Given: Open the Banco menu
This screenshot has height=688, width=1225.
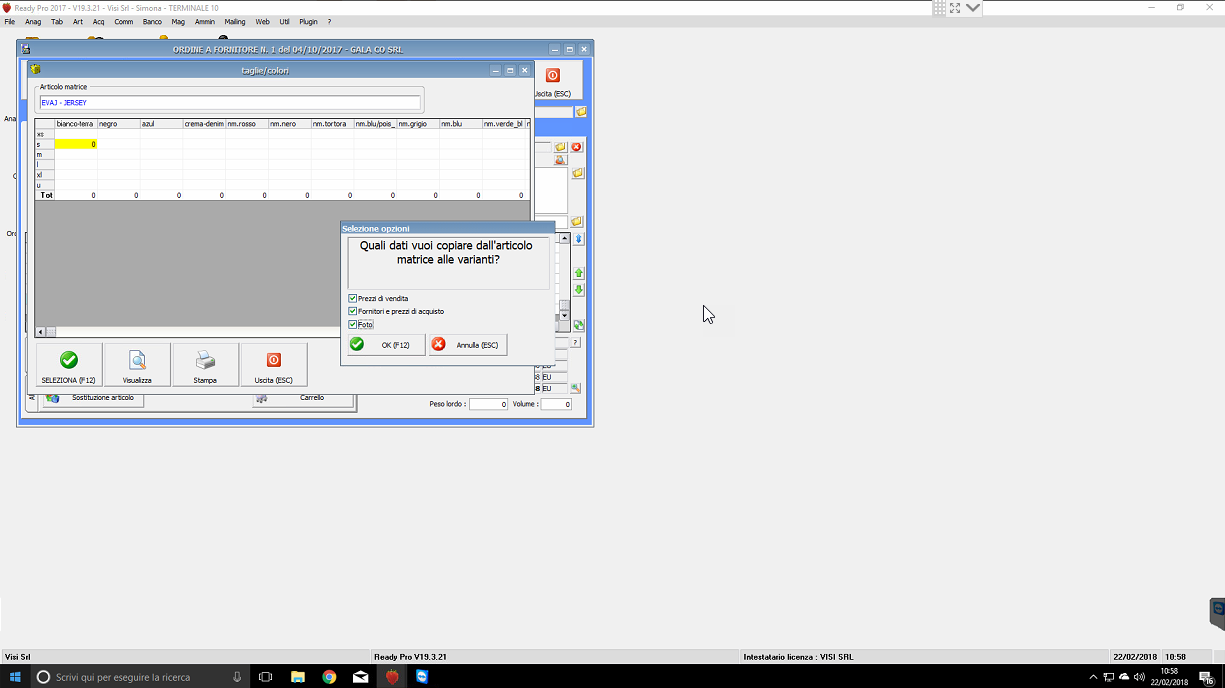Looking at the screenshot, I should point(152,21).
